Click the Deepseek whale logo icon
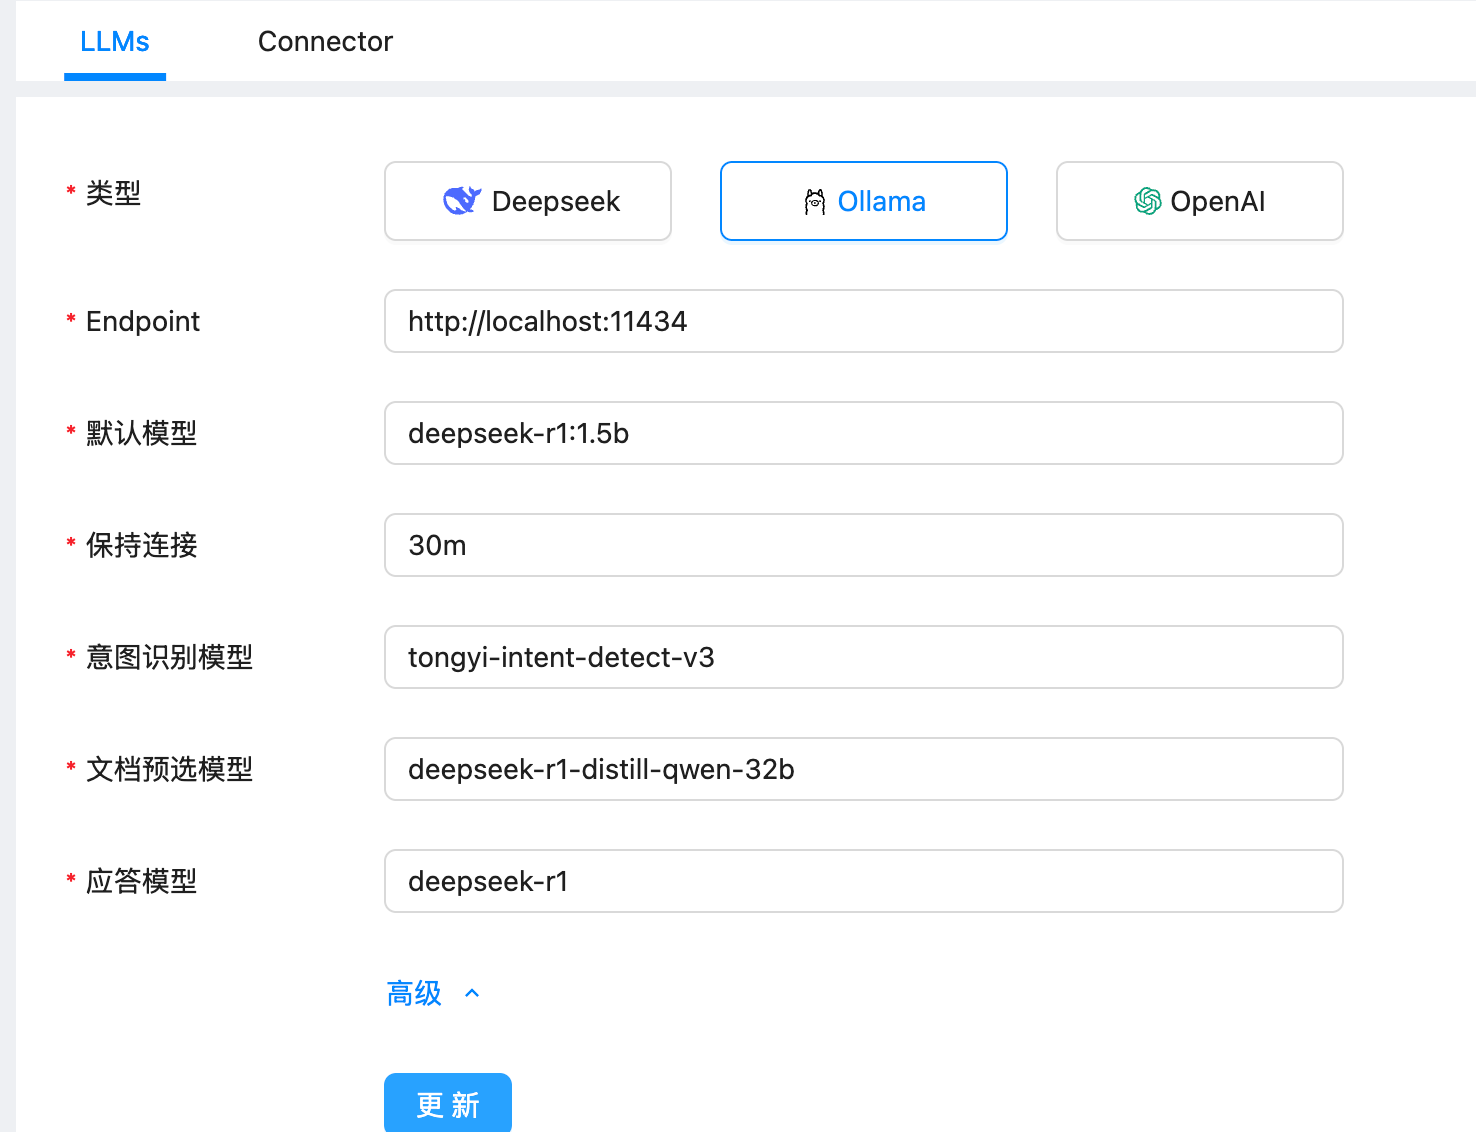This screenshot has width=1476, height=1132. 462,201
